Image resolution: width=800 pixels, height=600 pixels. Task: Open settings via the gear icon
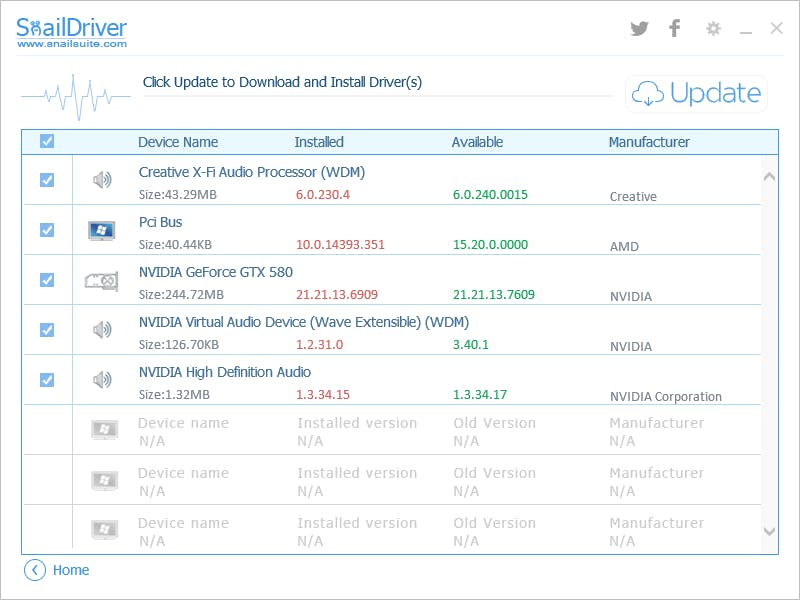[713, 28]
